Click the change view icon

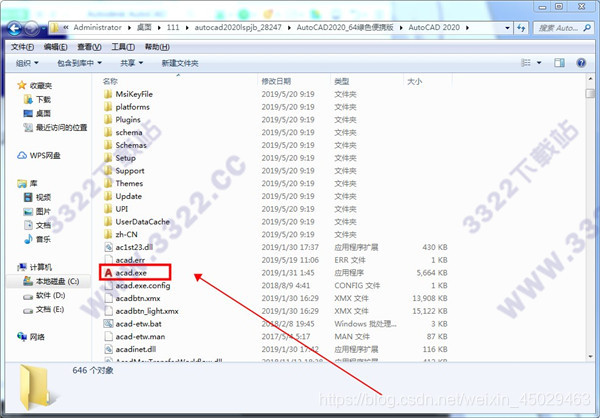click(526, 63)
